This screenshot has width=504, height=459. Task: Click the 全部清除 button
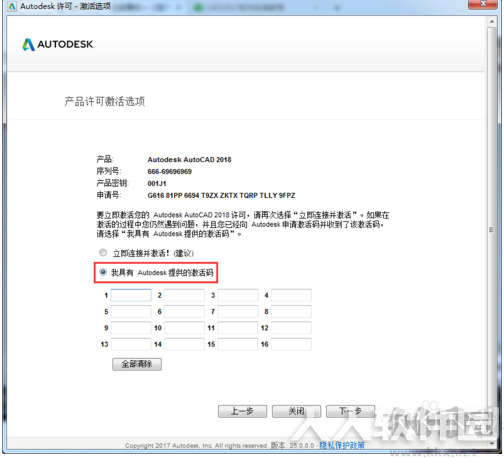click(137, 364)
